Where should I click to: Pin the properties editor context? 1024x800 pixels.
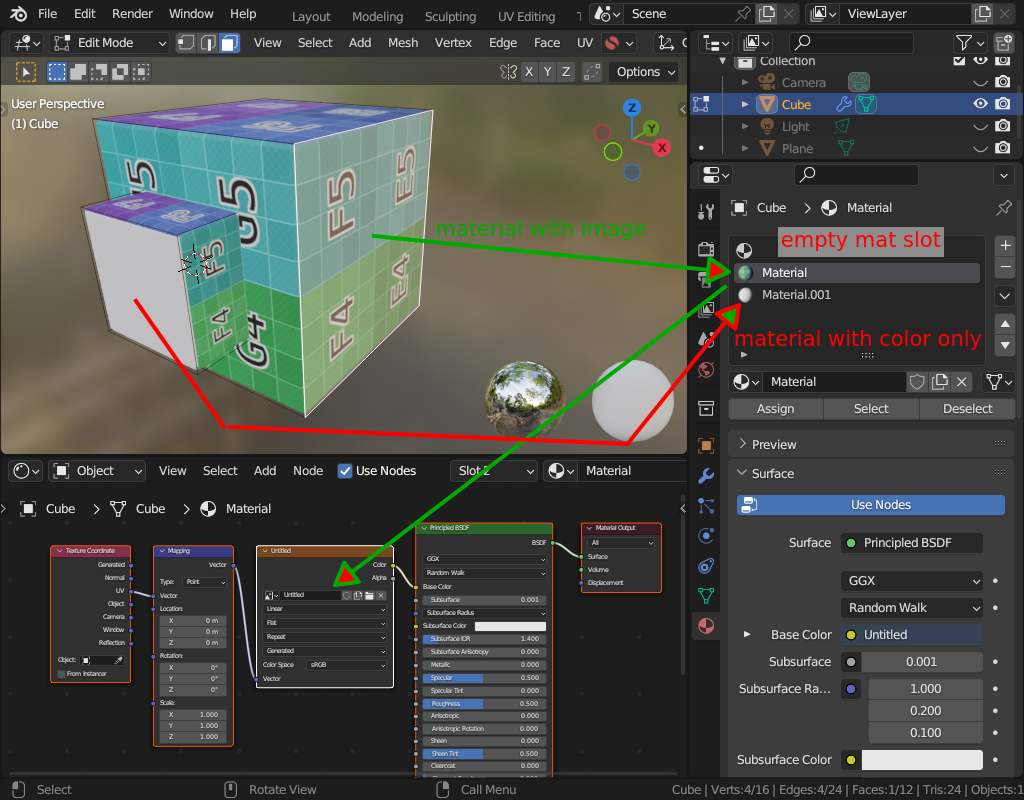tap(1004, 208)
